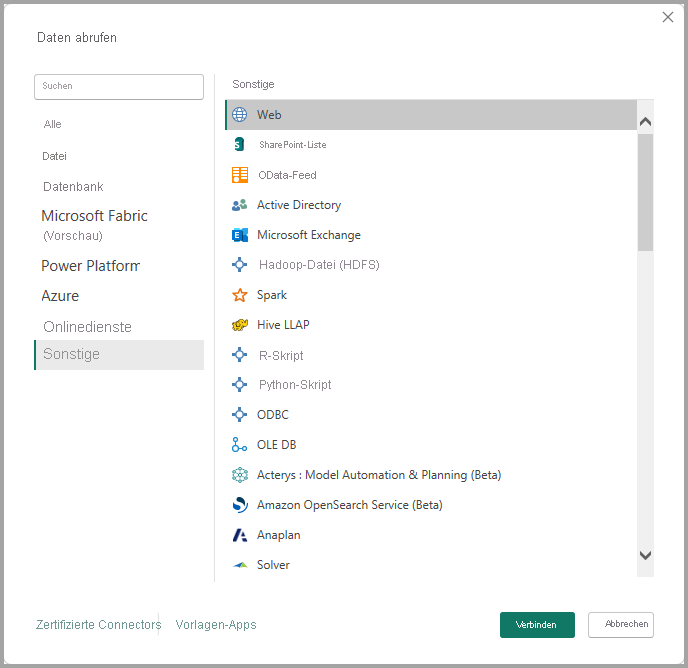Select the SharePoint-Liste text entry
Viewport: 688px width, 668px height.
[293, 145]
